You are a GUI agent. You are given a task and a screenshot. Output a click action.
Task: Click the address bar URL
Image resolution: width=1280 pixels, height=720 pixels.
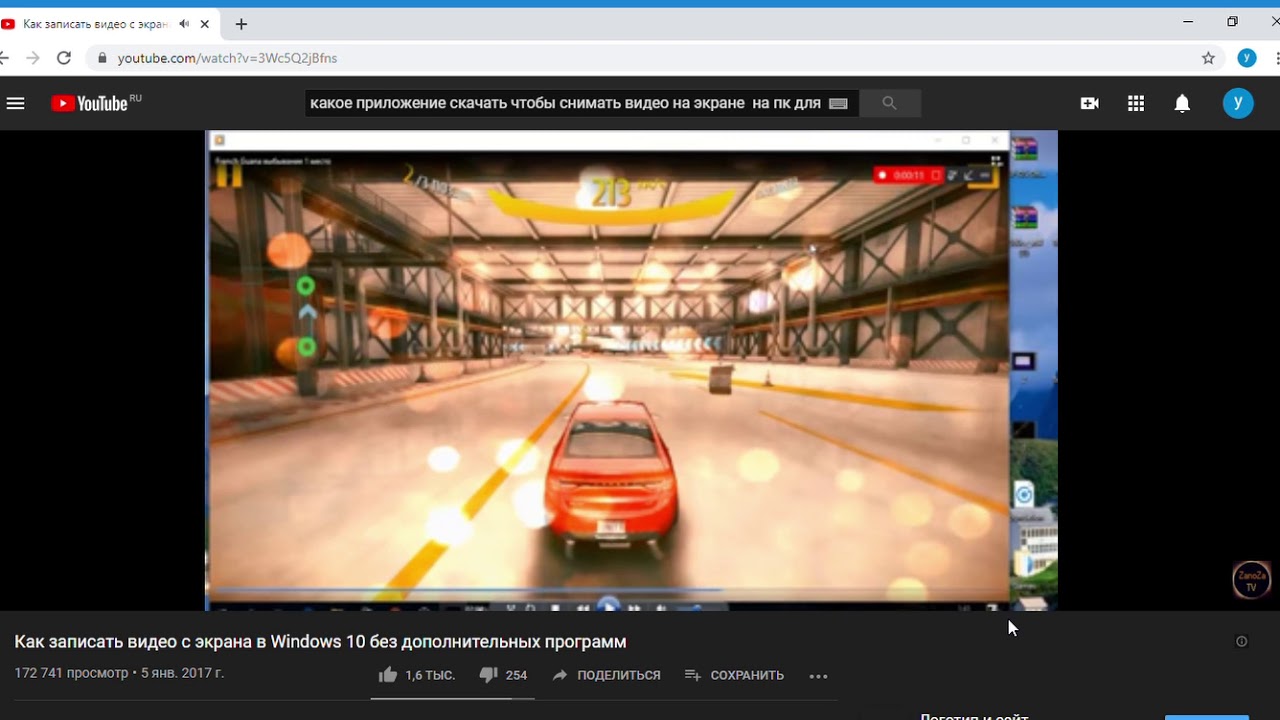point(227,58)
